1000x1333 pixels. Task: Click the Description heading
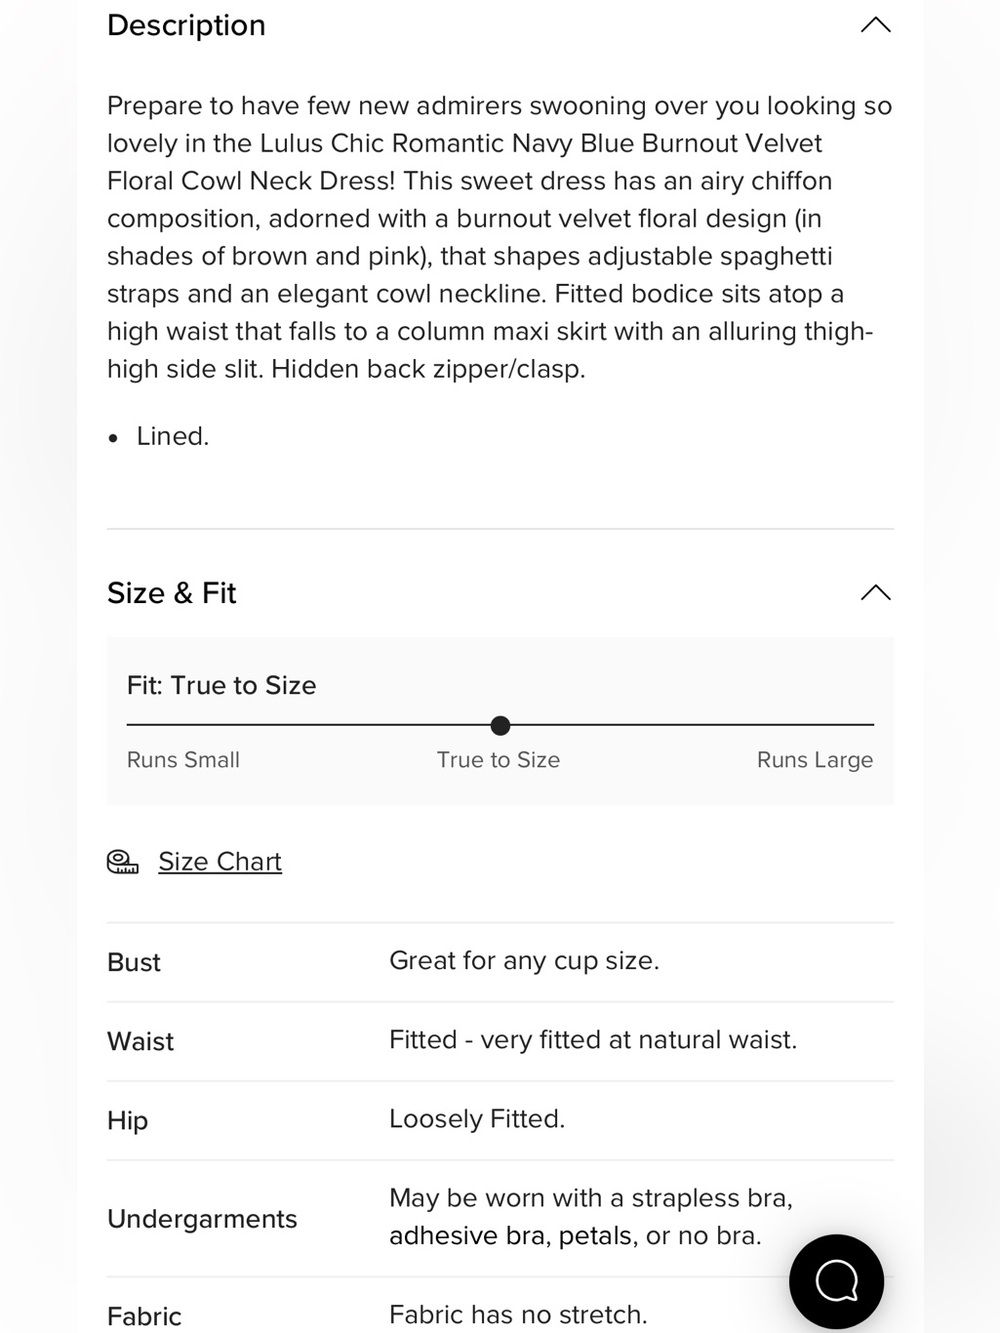[x=186, y=25]
